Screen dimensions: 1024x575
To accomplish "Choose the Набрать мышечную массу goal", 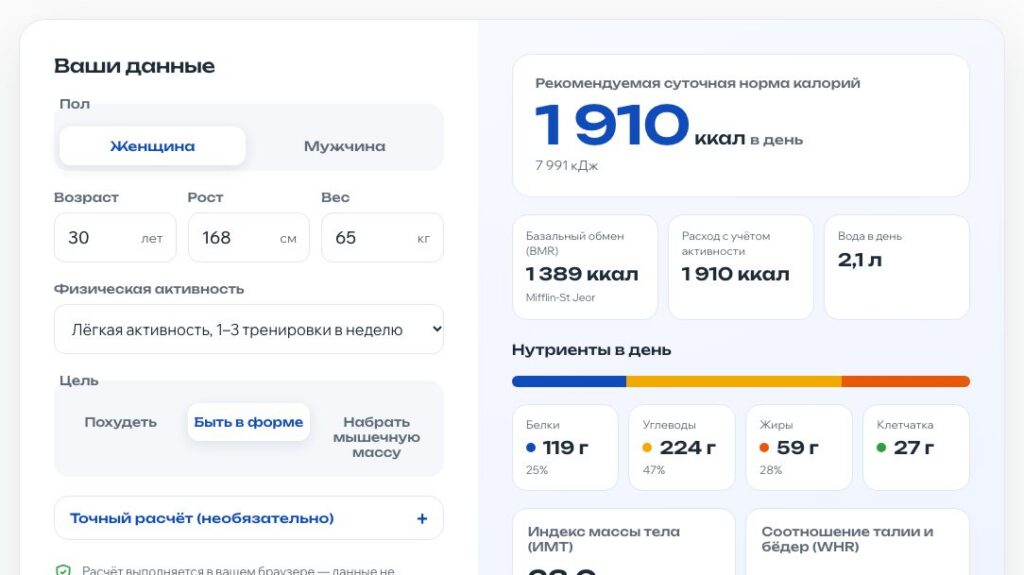I will [376, 437].
